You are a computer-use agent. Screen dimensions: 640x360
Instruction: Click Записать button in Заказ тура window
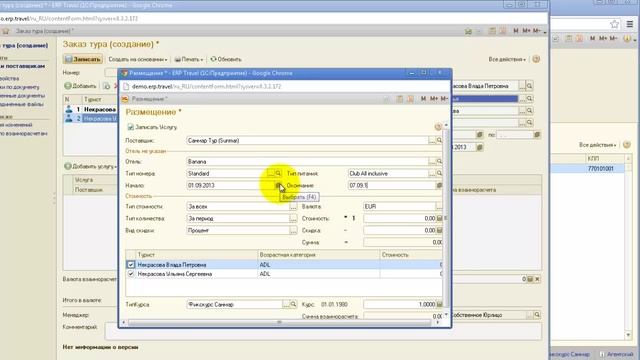click(83, 59)
